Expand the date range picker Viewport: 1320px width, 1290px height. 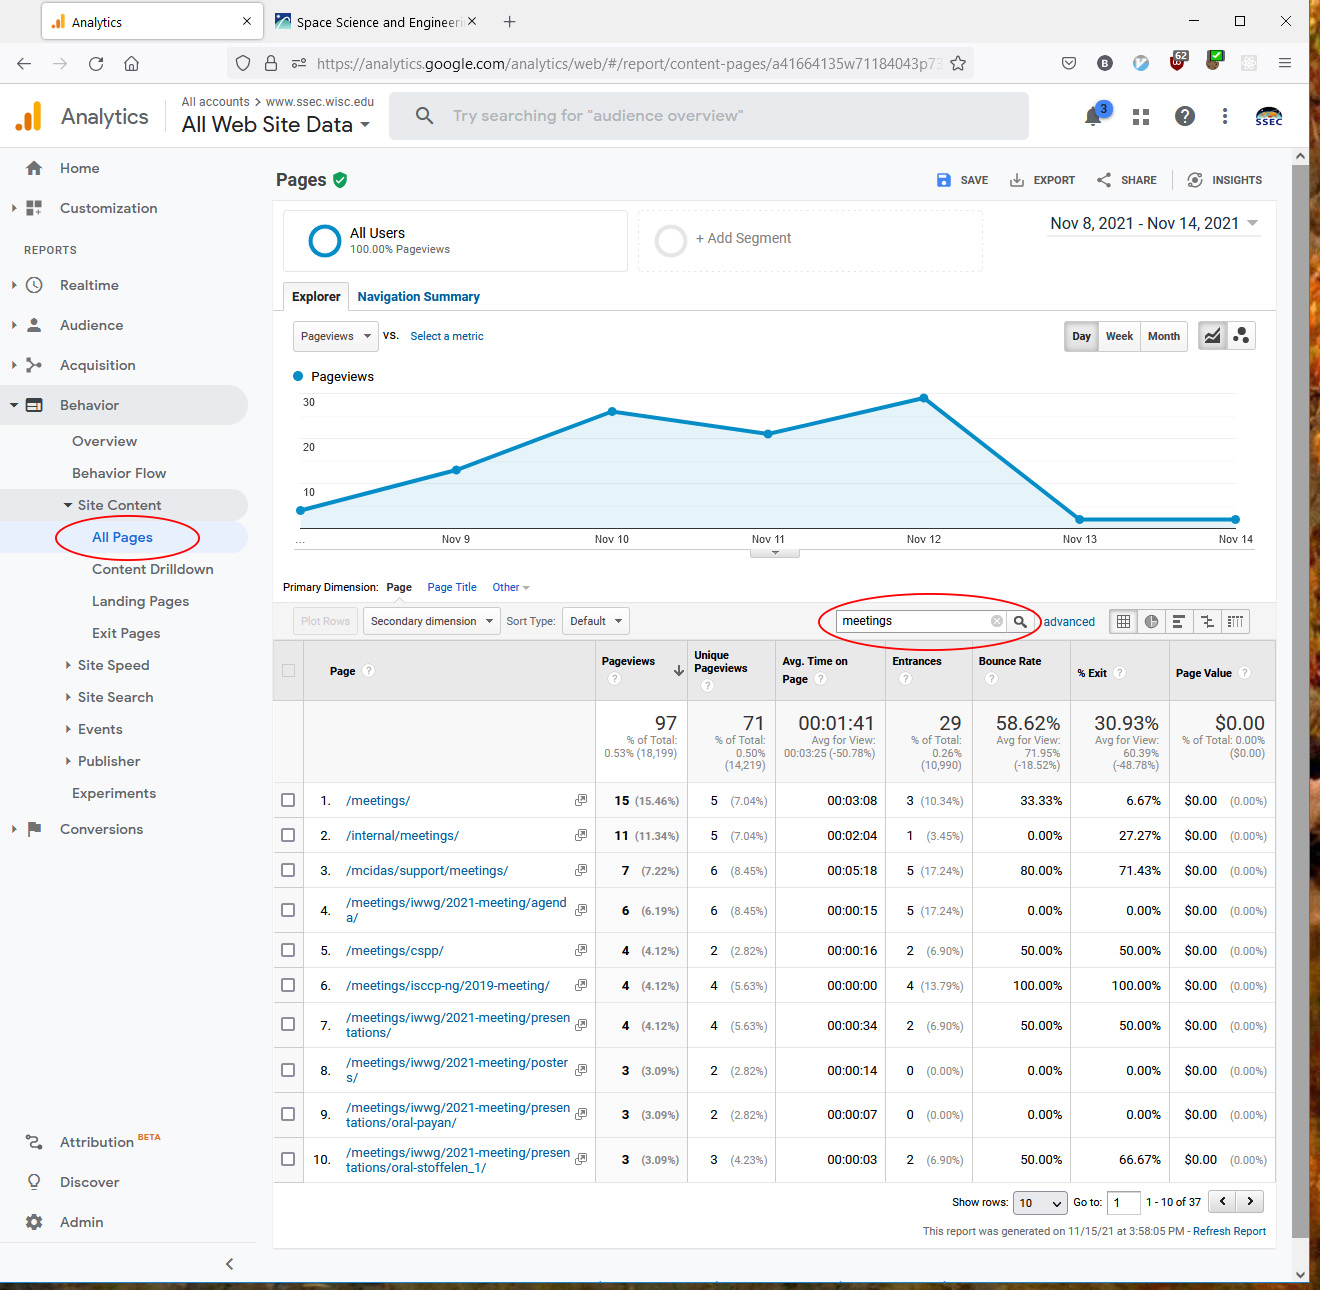click(1153, 224)
